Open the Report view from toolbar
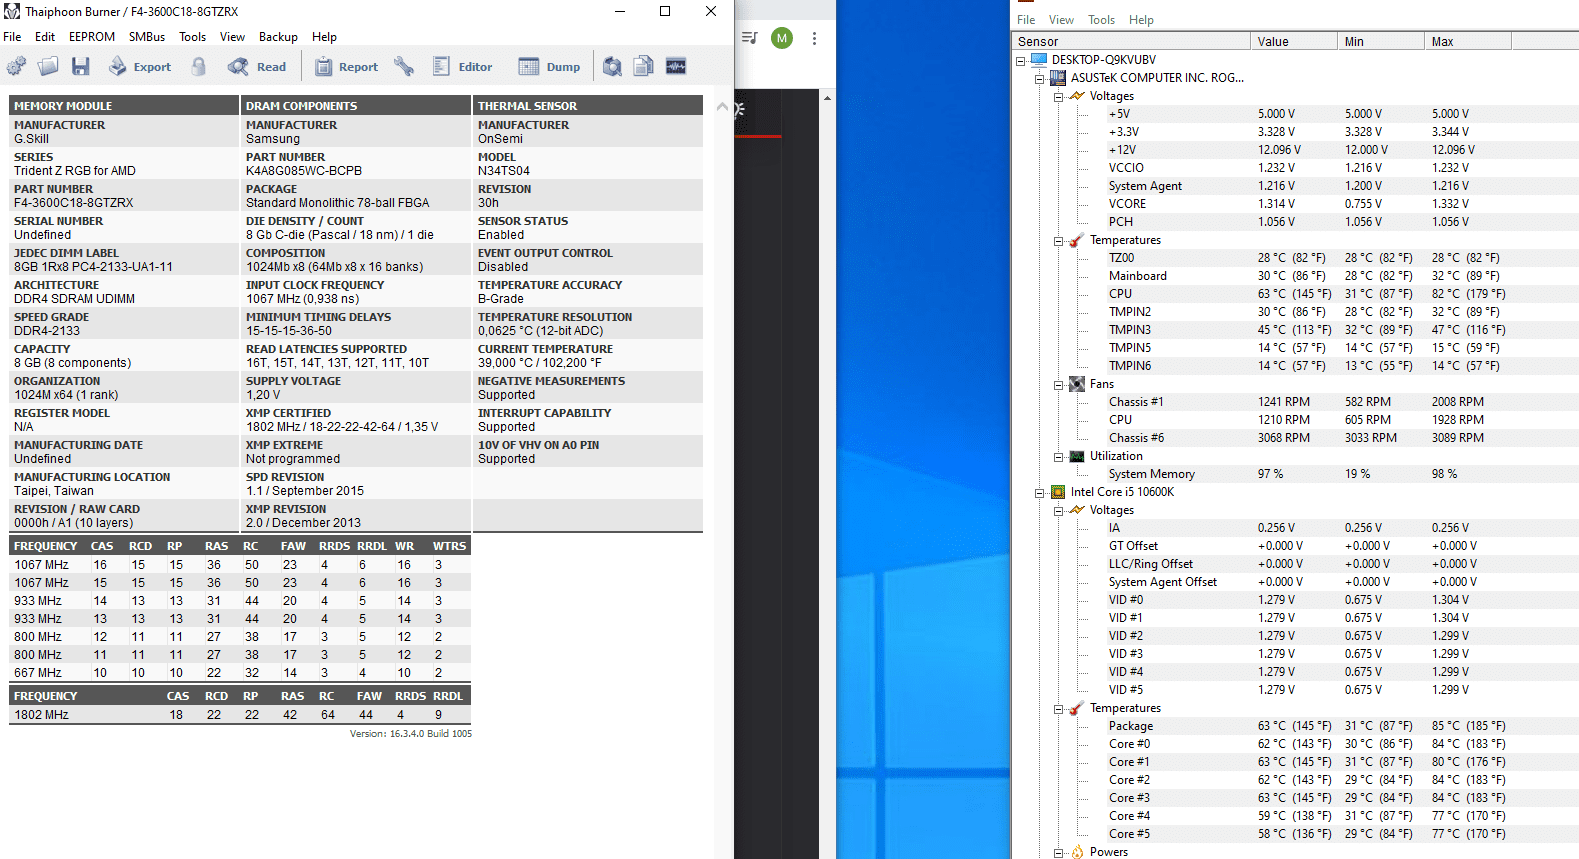Screen dimensions: 1579x859 (347, 66)
